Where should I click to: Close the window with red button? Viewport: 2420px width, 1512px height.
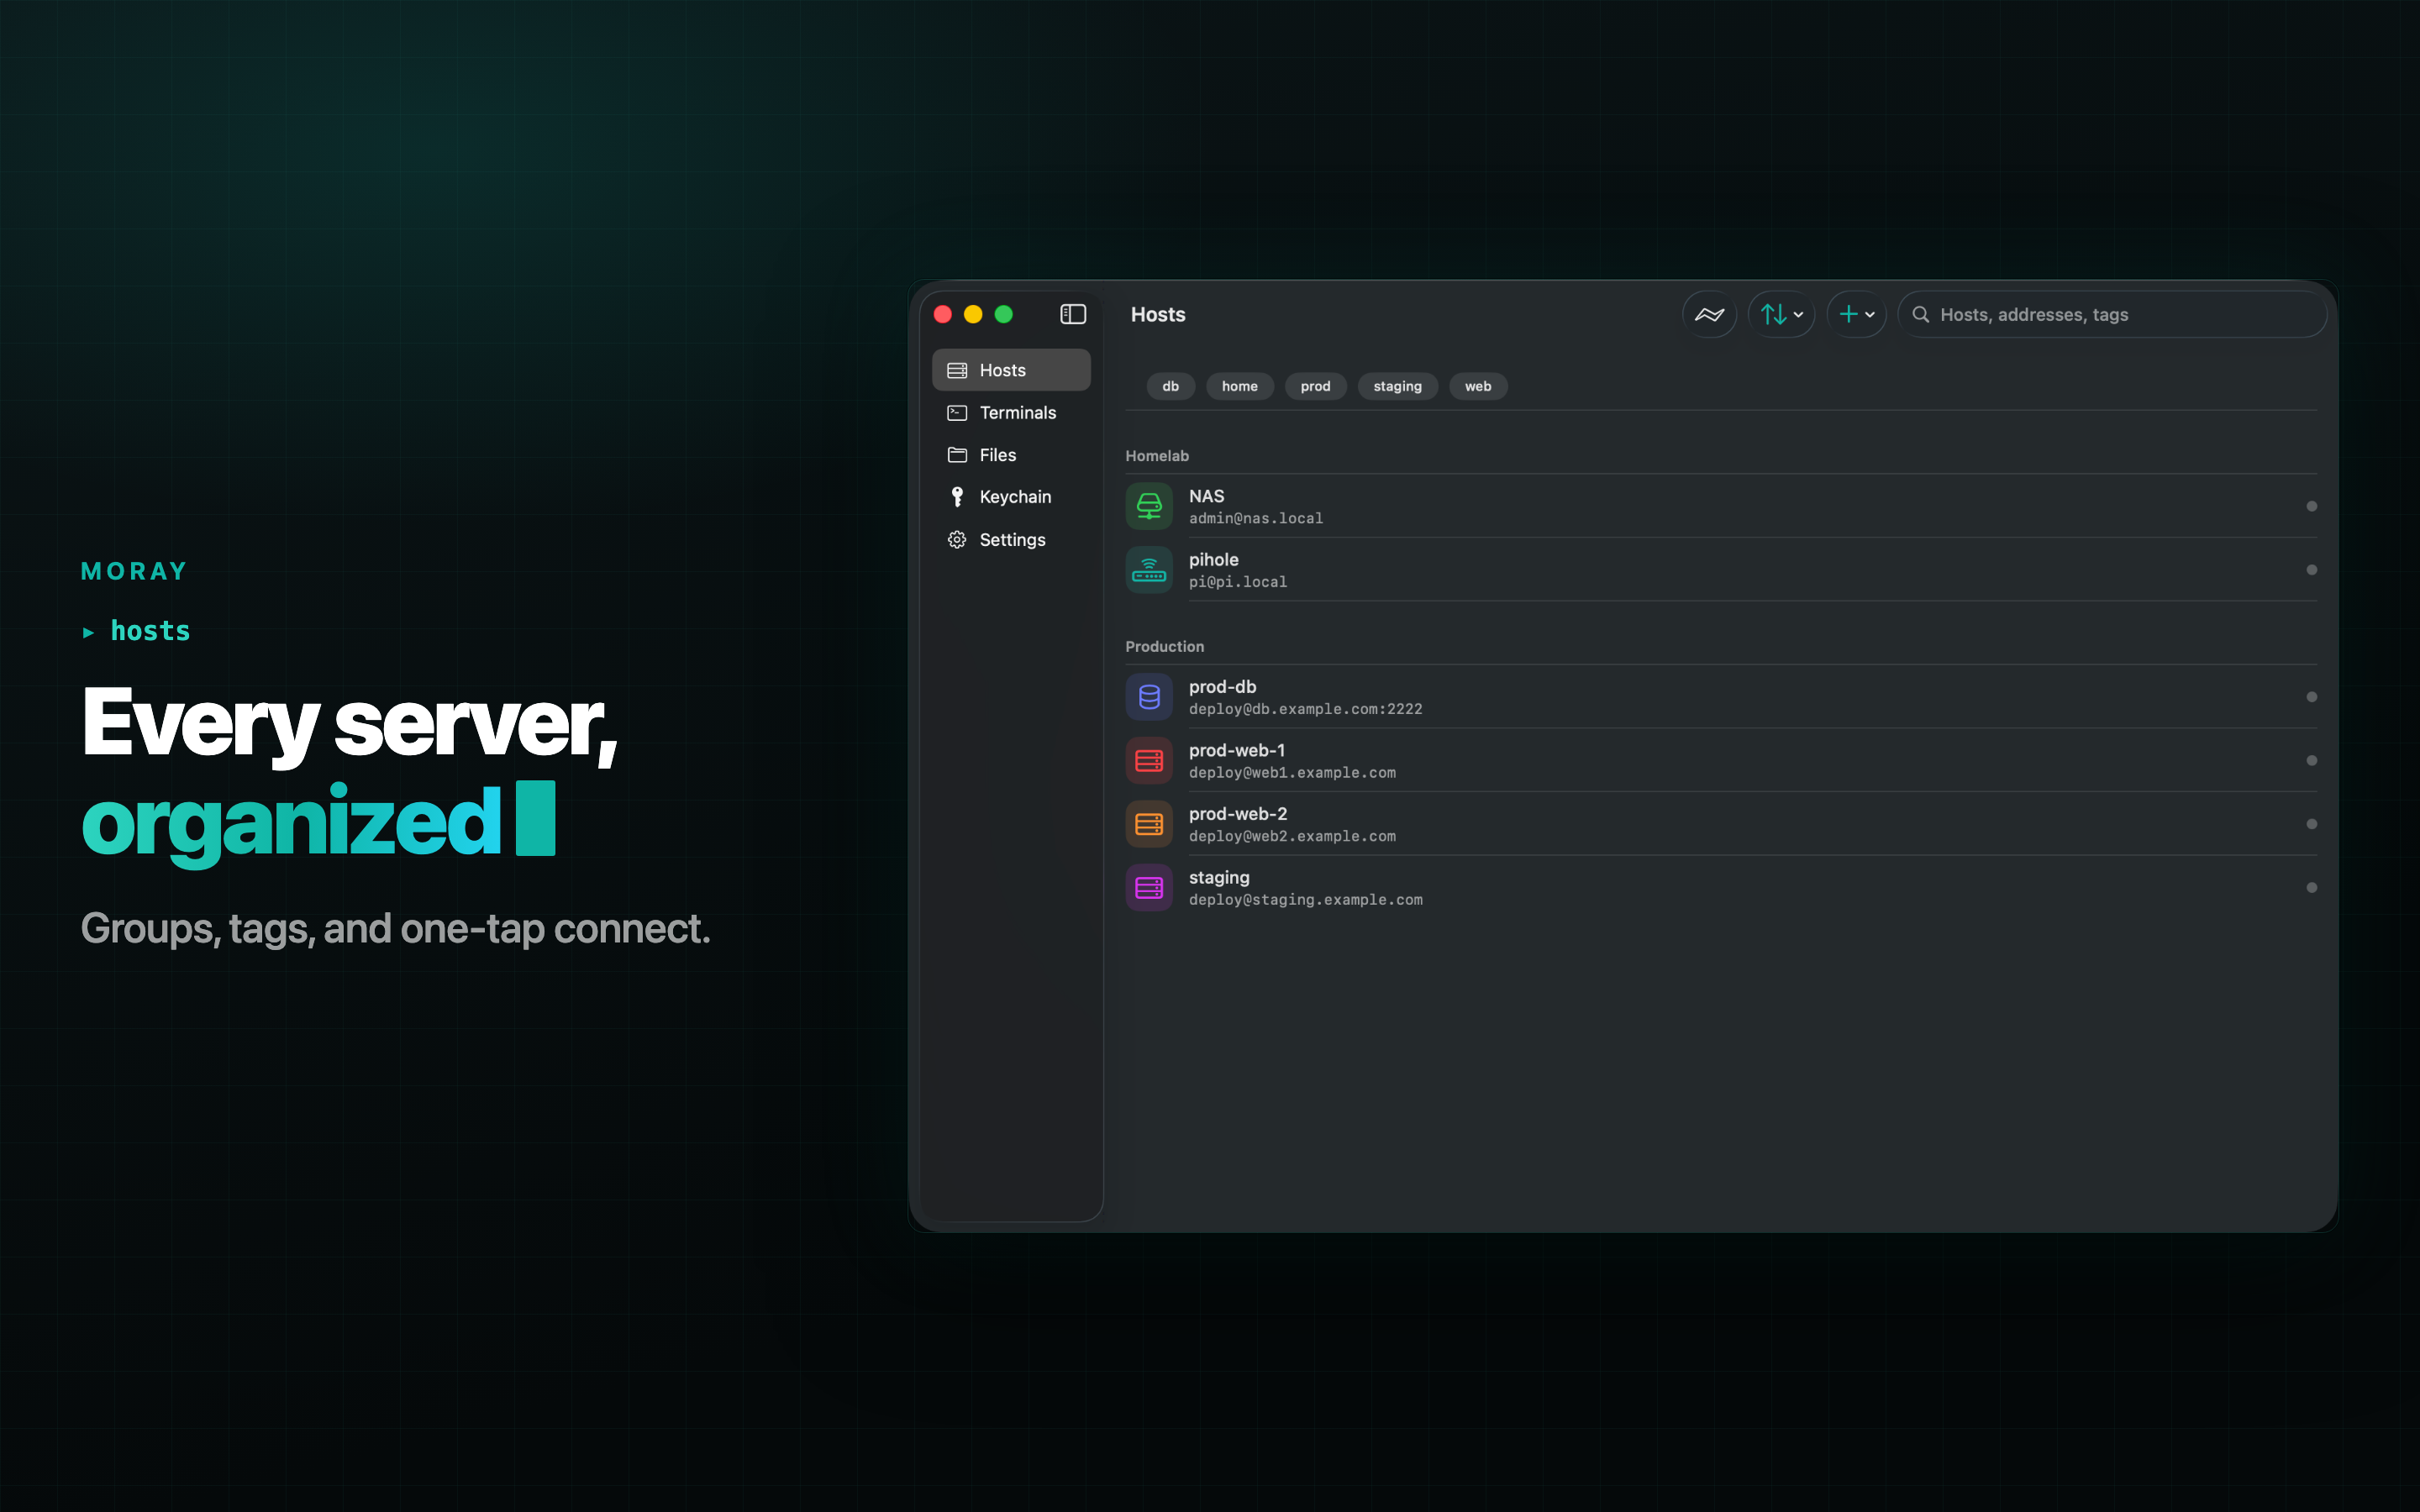942,314
